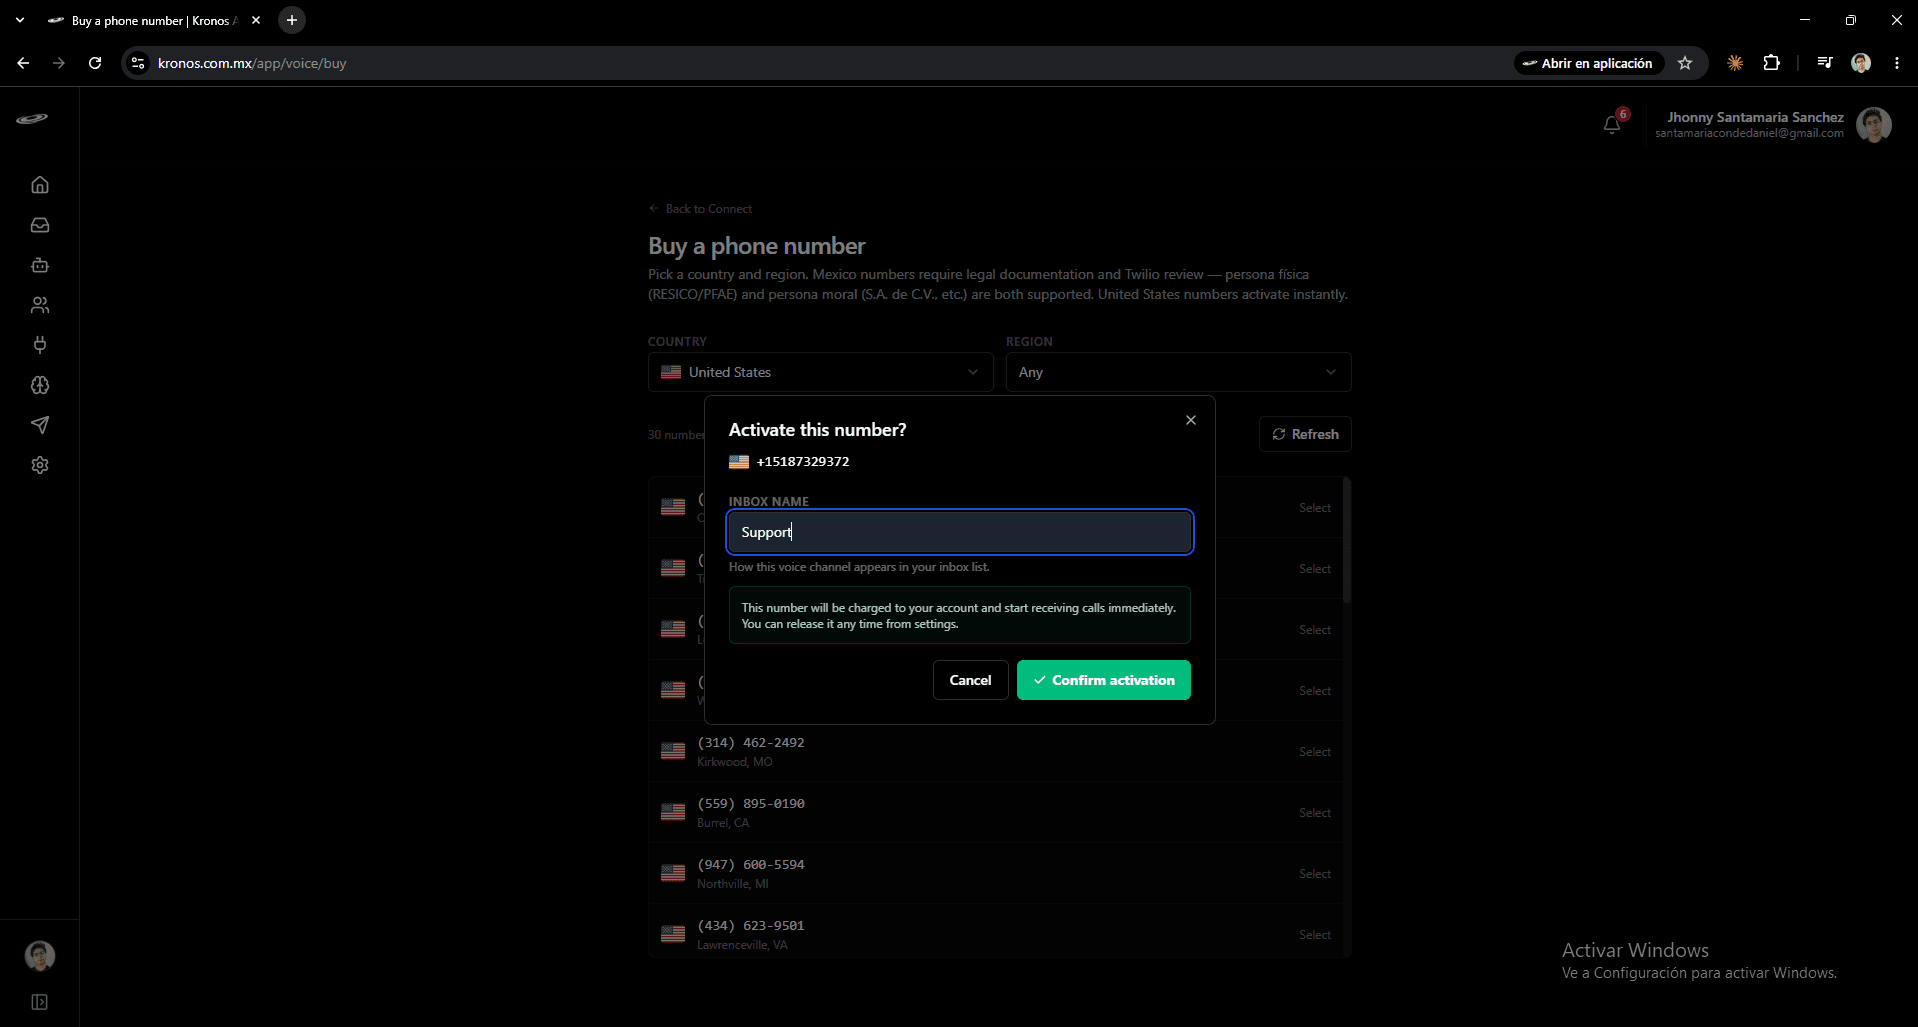Screen dimensions: 1918x1027
Task: Click Confirm activation button
Action: pos(1104,680)
